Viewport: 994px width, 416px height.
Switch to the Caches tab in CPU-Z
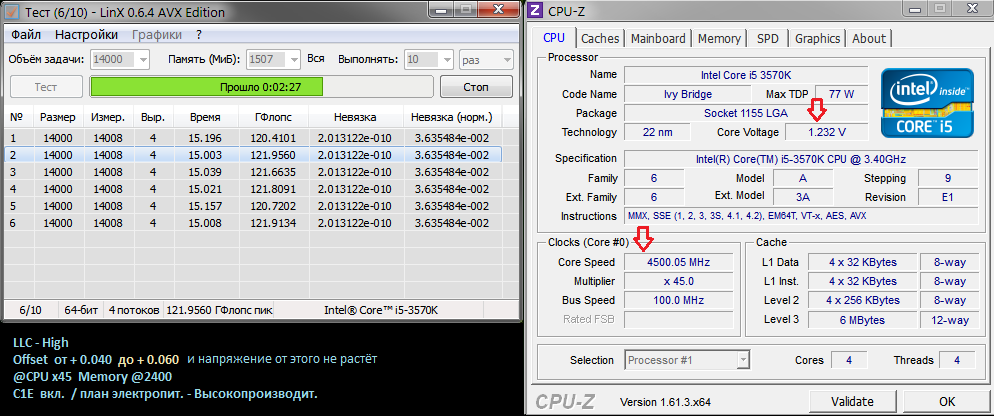[x=600, y=38]
